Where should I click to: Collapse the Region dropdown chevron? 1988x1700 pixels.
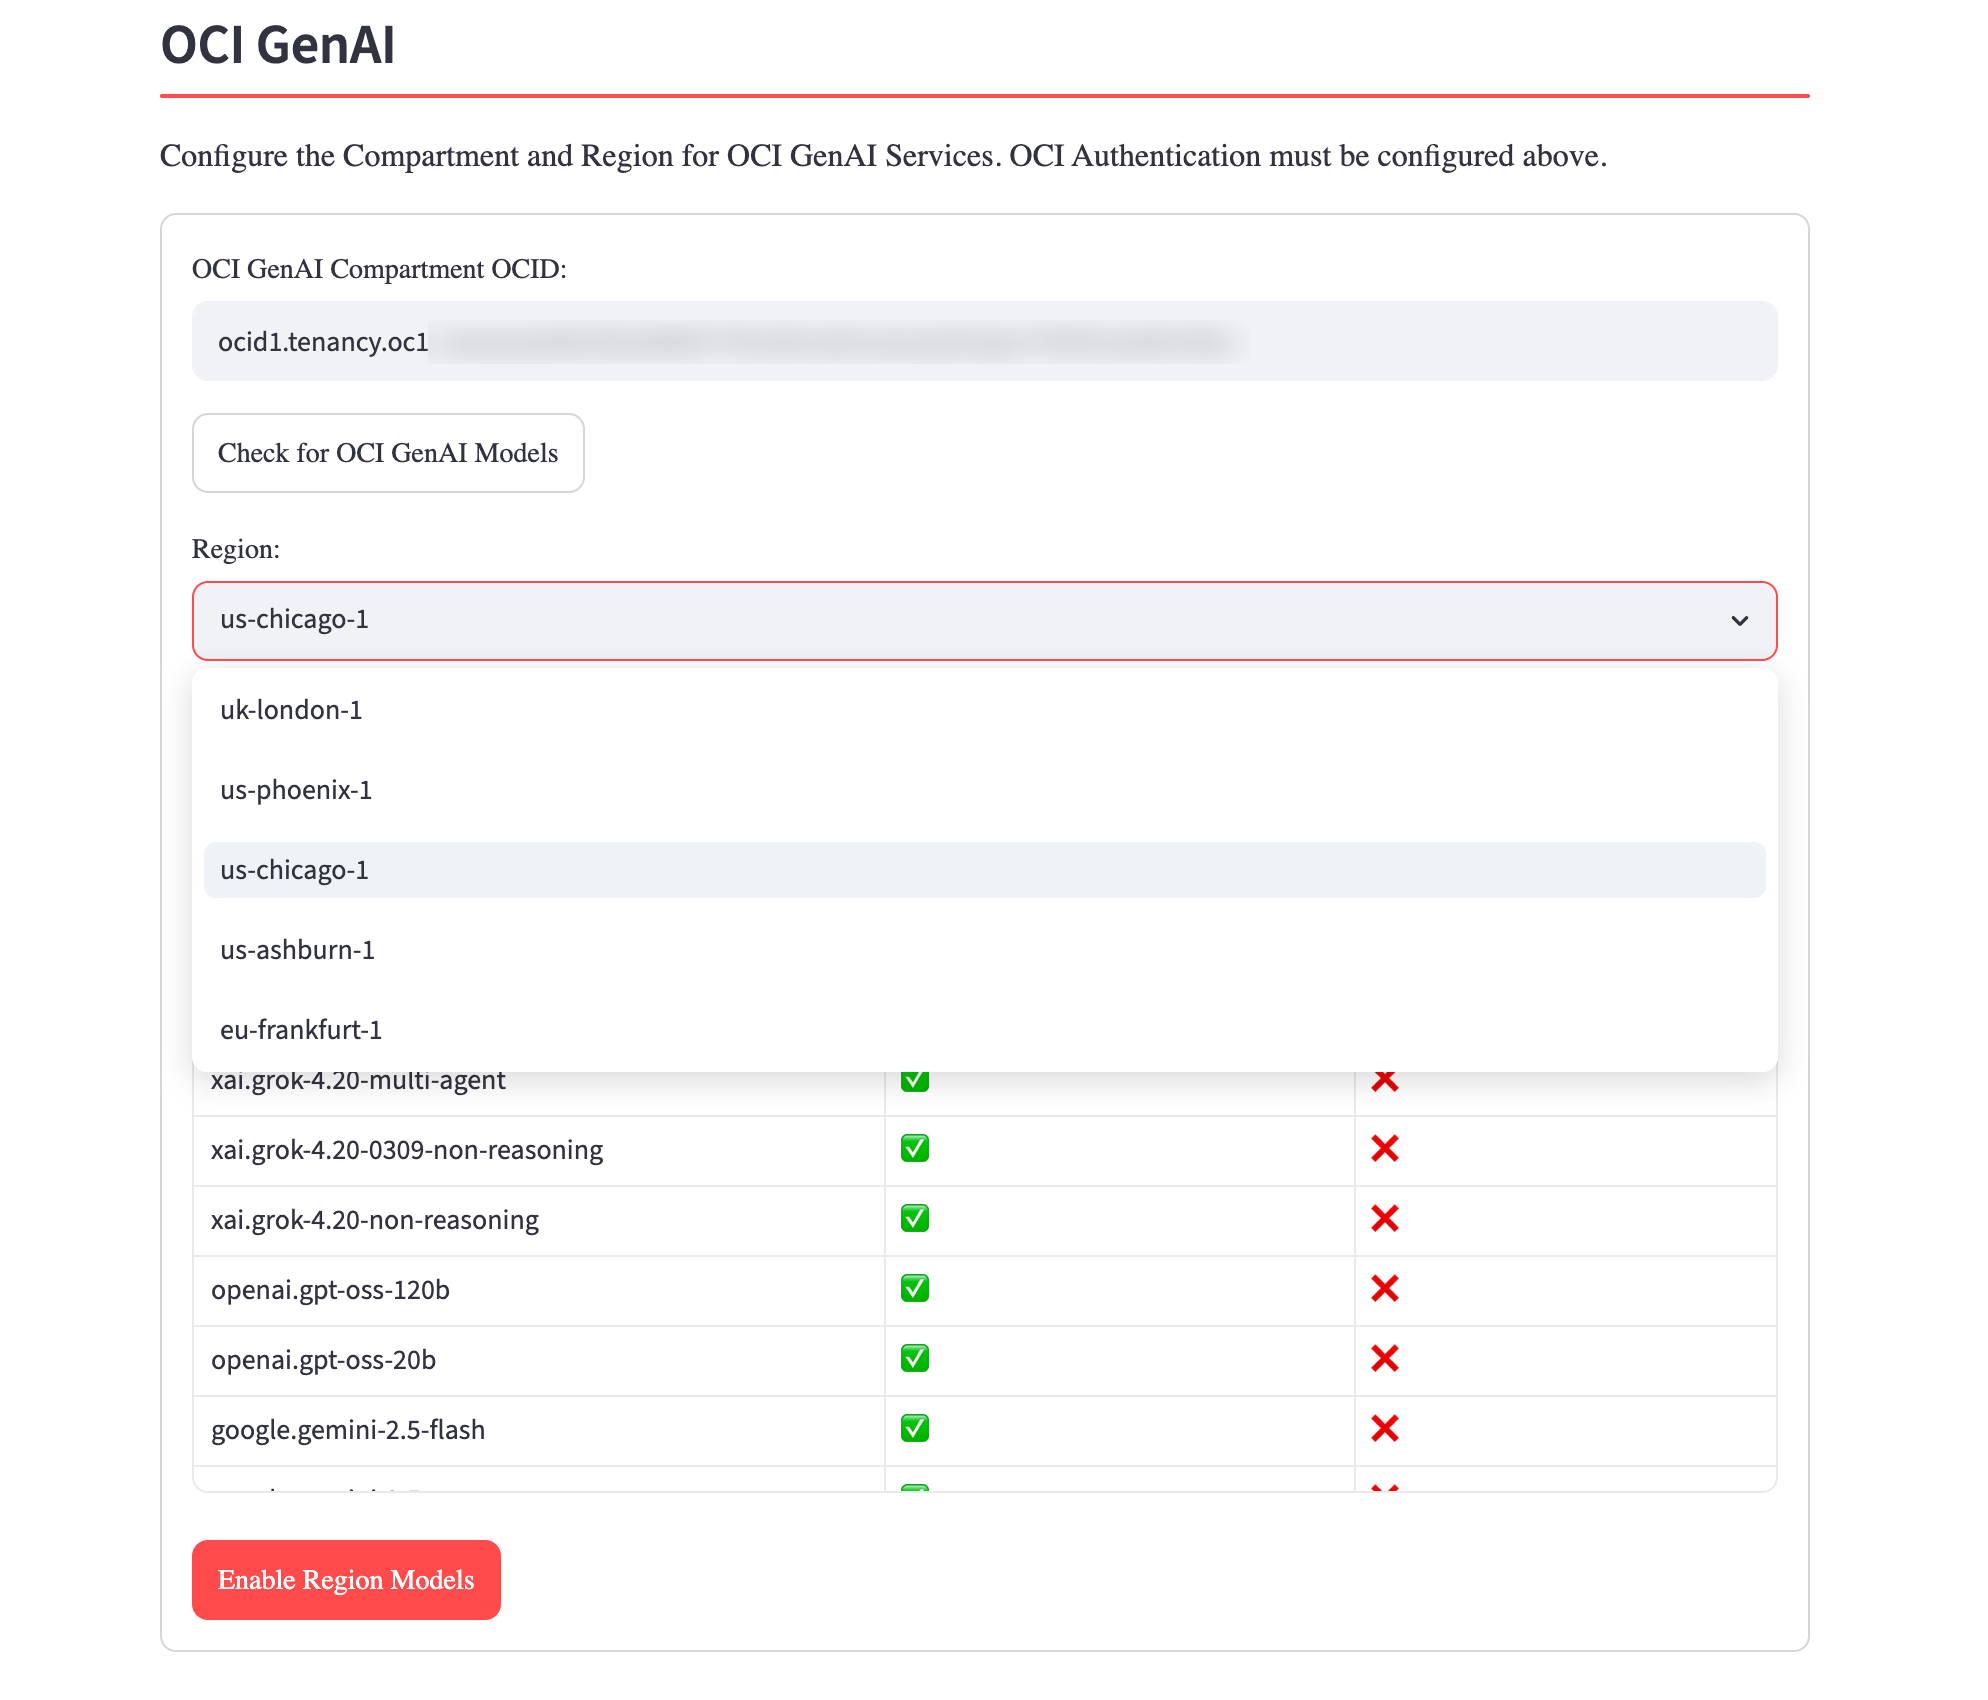(x=1739, y=621)
